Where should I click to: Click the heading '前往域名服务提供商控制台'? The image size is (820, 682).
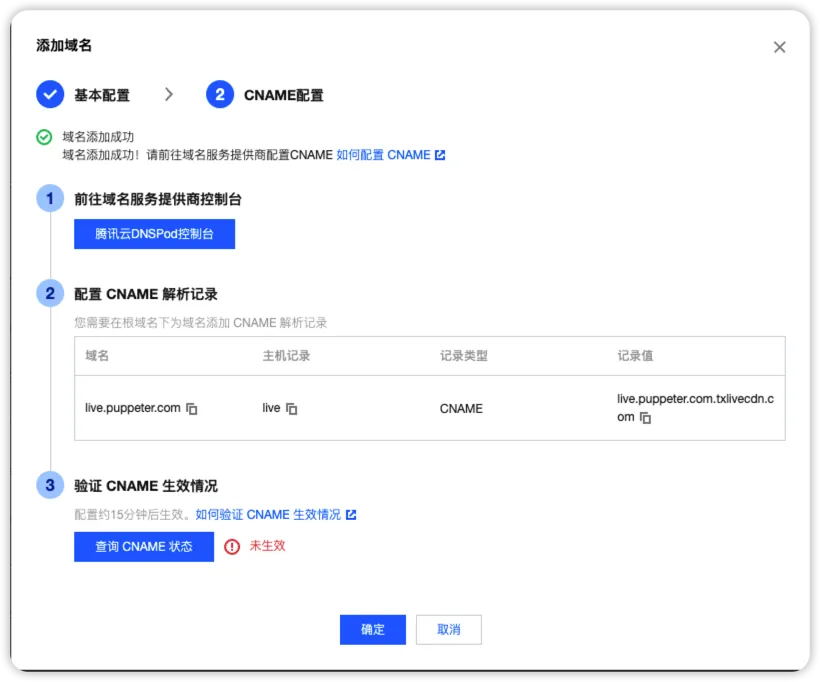[157, 199]
